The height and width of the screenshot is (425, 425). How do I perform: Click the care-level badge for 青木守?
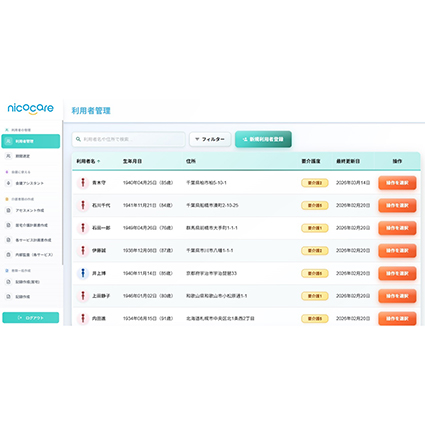click(315, 183)
